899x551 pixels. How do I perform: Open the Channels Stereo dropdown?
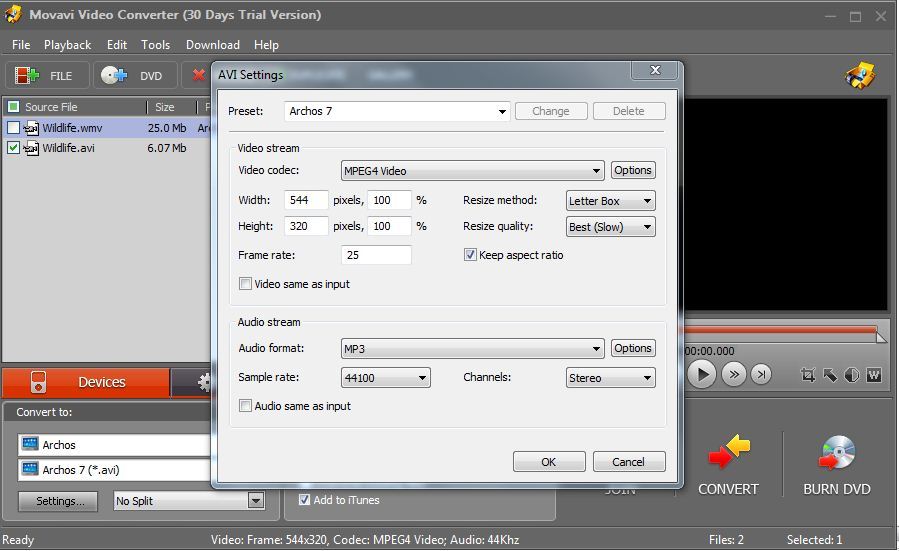coord(611,377)
